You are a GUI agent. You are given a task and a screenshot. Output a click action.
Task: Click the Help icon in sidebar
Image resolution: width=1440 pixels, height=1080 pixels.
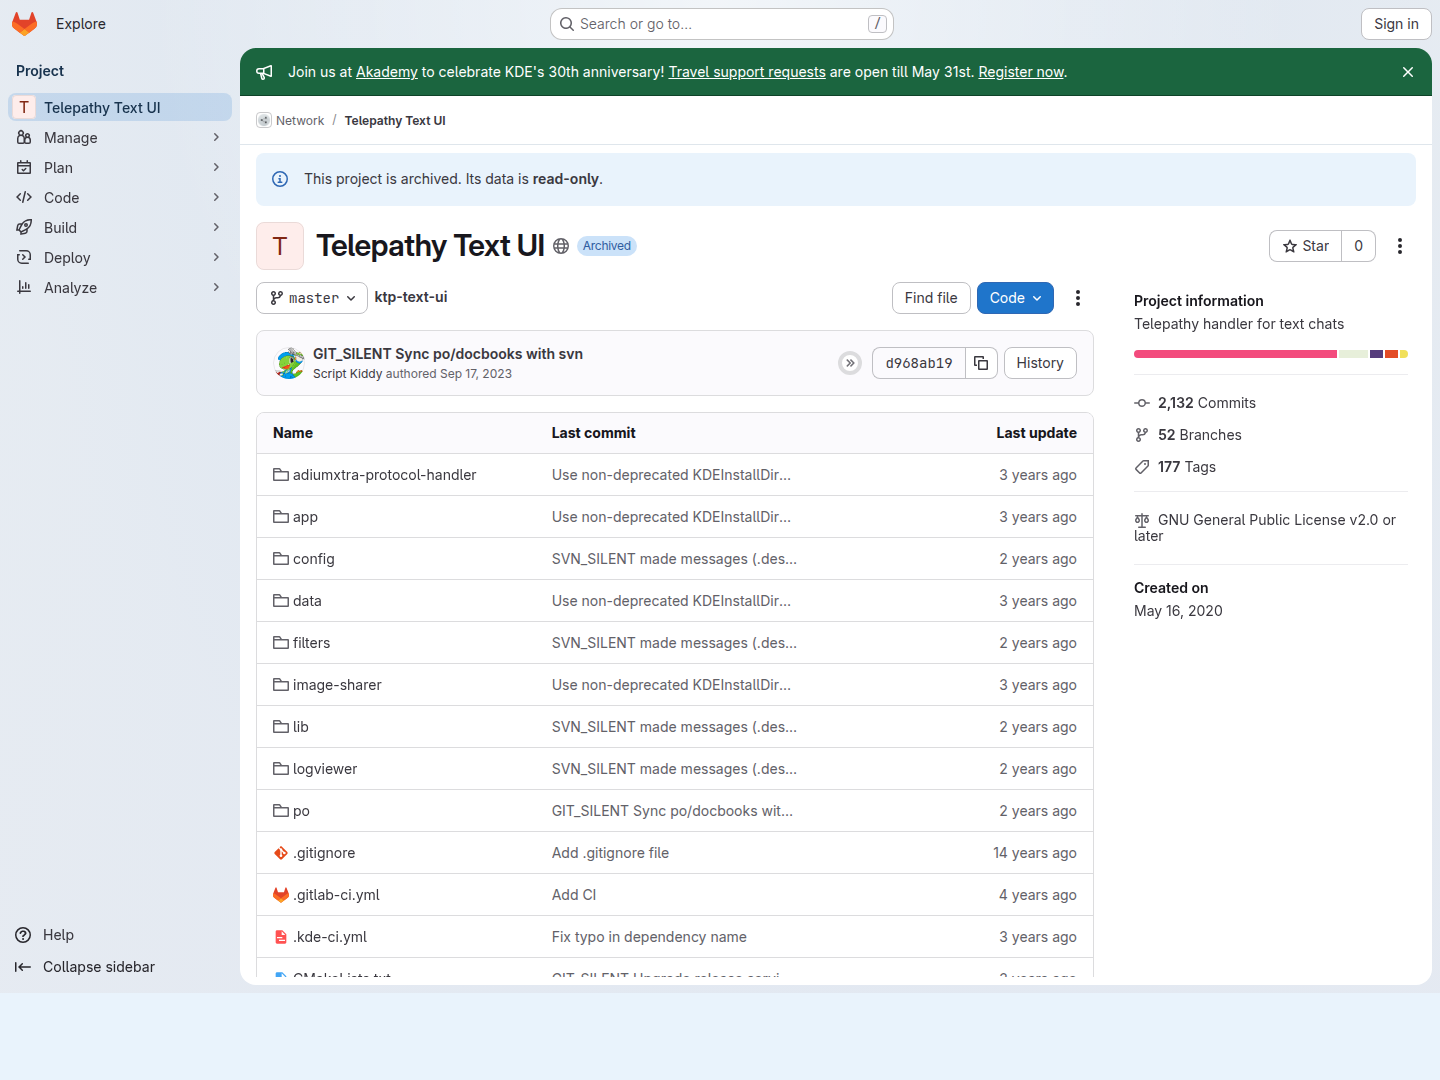tap(23, 935)
